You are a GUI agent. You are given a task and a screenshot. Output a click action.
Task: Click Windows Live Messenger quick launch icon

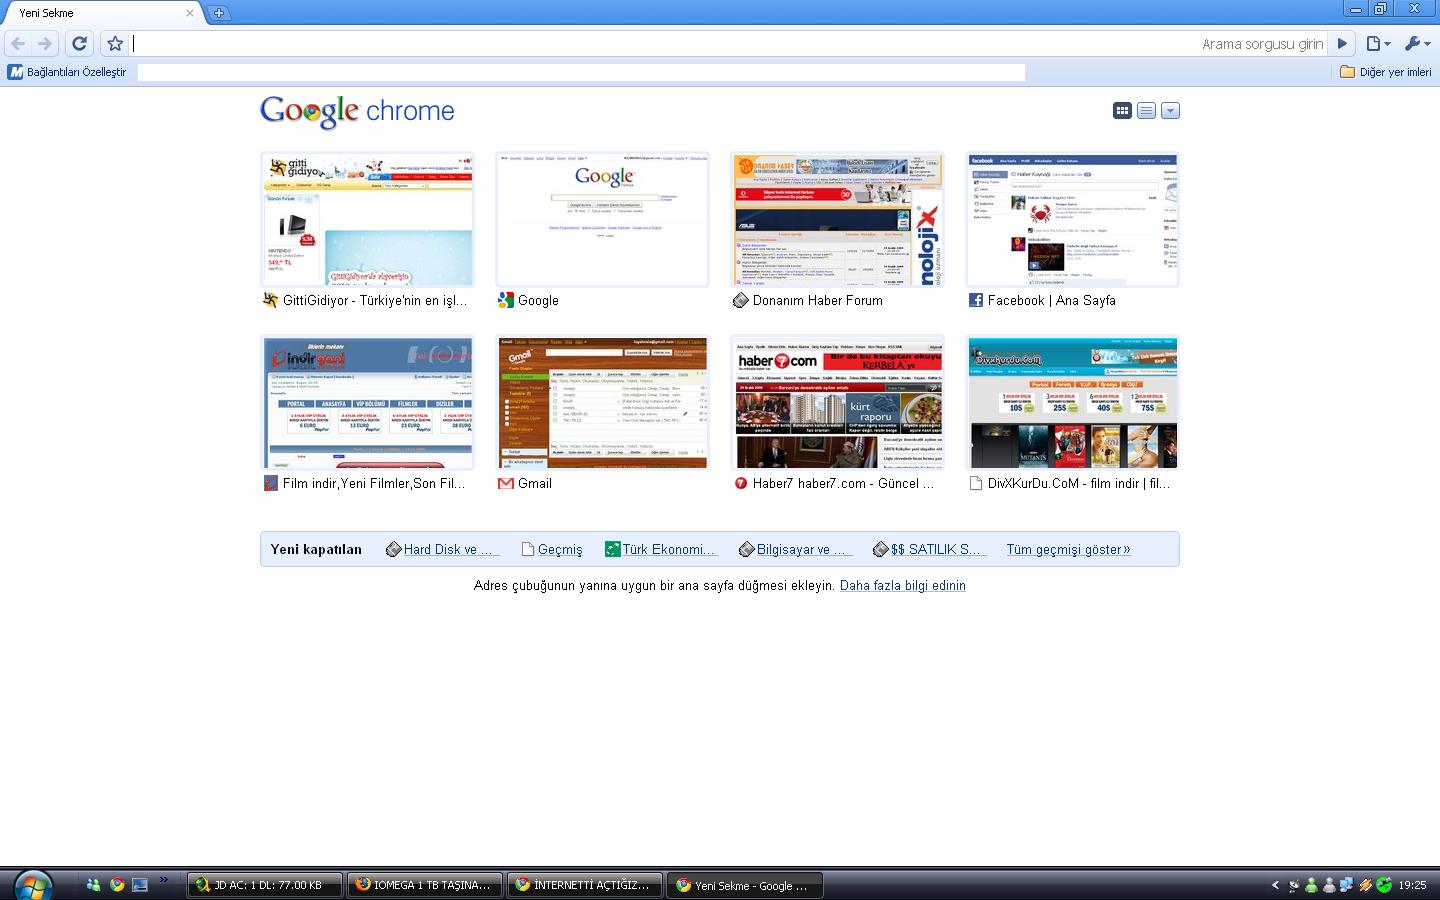(x=94, y=885)
